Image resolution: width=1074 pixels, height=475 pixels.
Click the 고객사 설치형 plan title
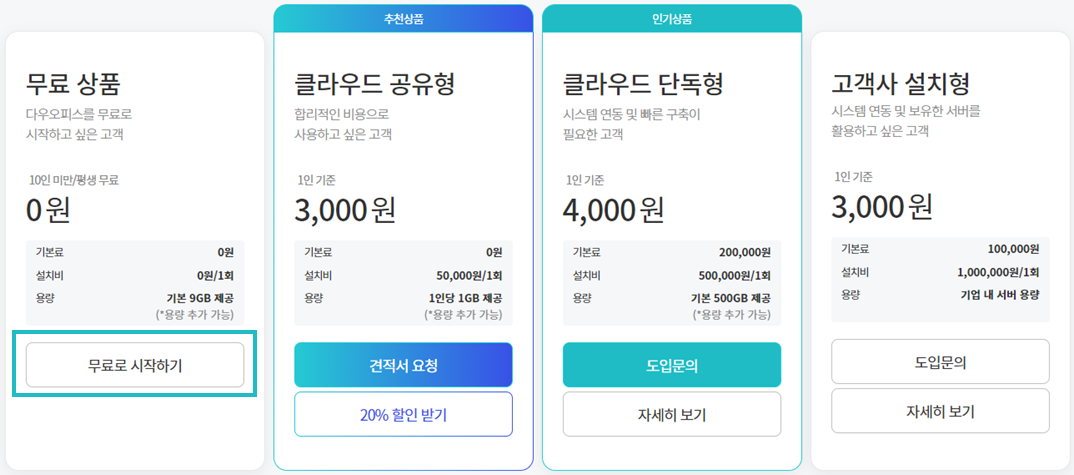[900, 84]
